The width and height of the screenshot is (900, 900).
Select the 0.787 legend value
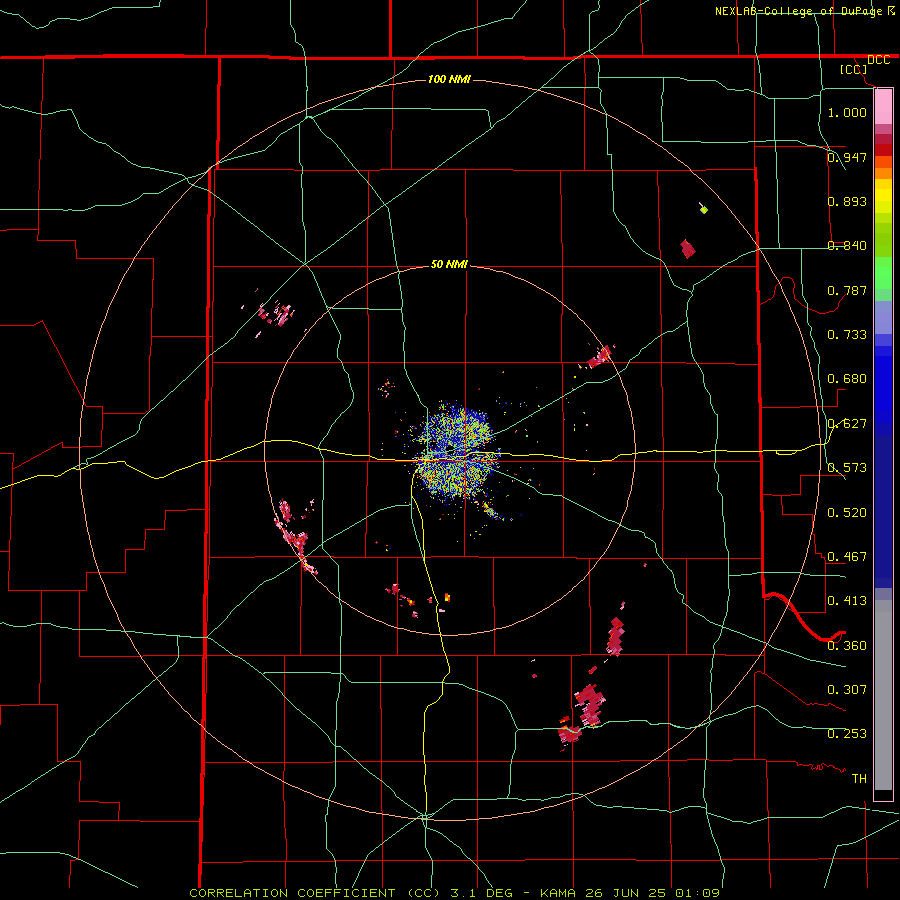click(847, 290)
